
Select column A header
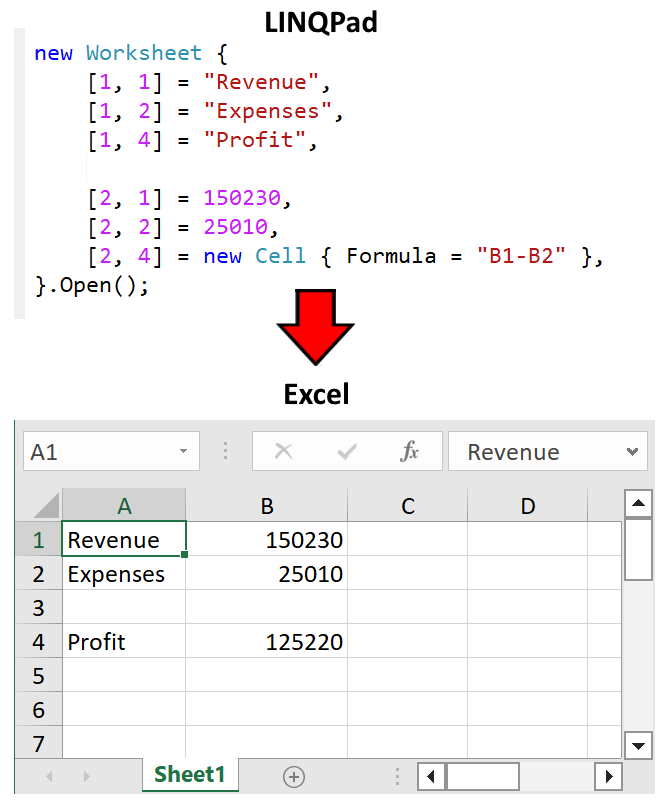124,506
